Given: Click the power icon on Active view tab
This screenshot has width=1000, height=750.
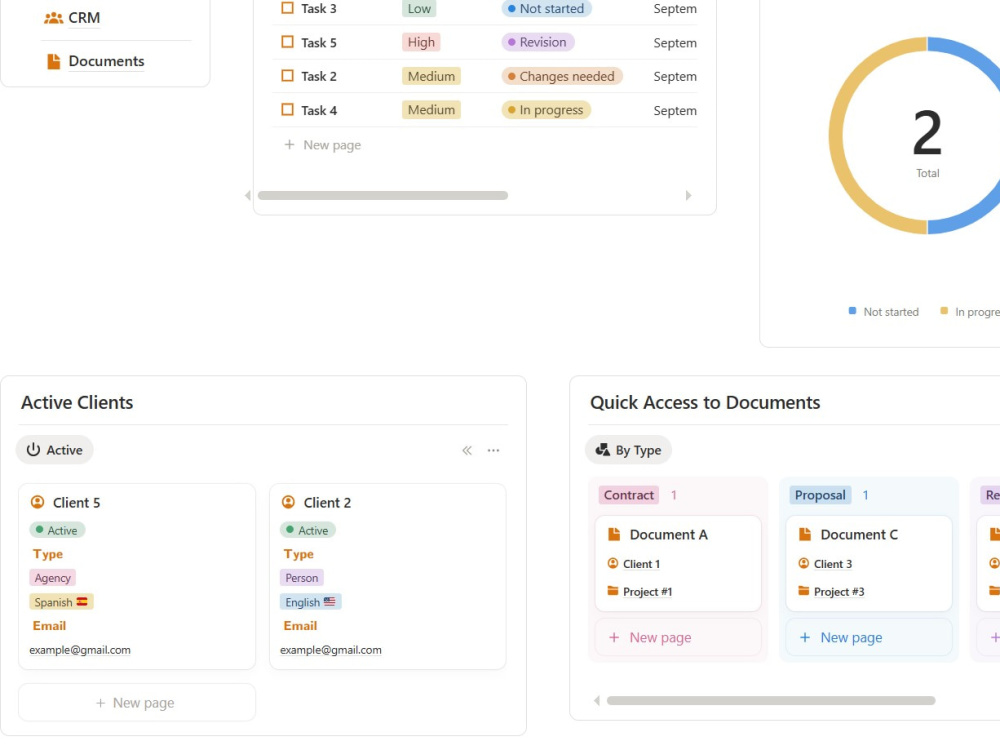Looking at the screenshot, I should 33,450.
